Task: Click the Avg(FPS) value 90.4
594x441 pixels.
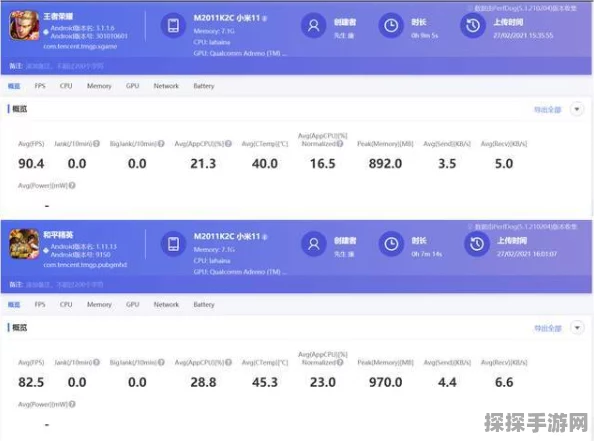Action: pos(31,164)
